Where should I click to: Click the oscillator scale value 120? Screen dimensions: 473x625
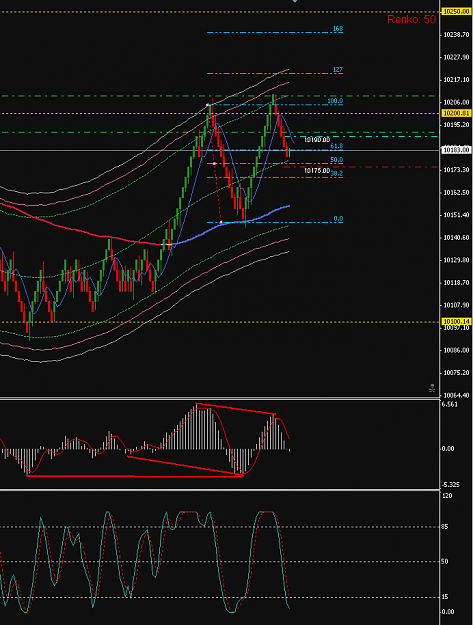pyautogui.click(x=447, y=496)
